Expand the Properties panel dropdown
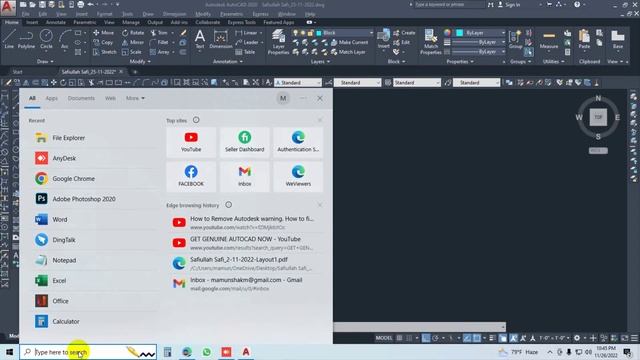This screenshot has width=640, height=360. tap(460, 62)
